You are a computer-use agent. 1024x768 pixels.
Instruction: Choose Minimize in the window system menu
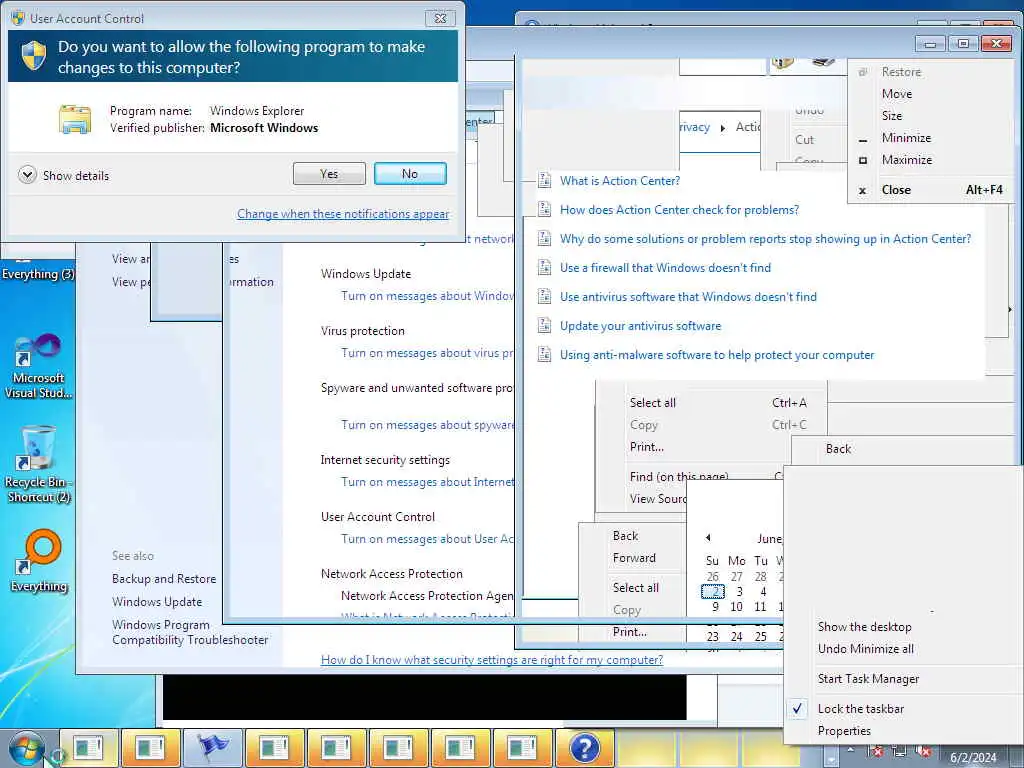click(906, 138)
